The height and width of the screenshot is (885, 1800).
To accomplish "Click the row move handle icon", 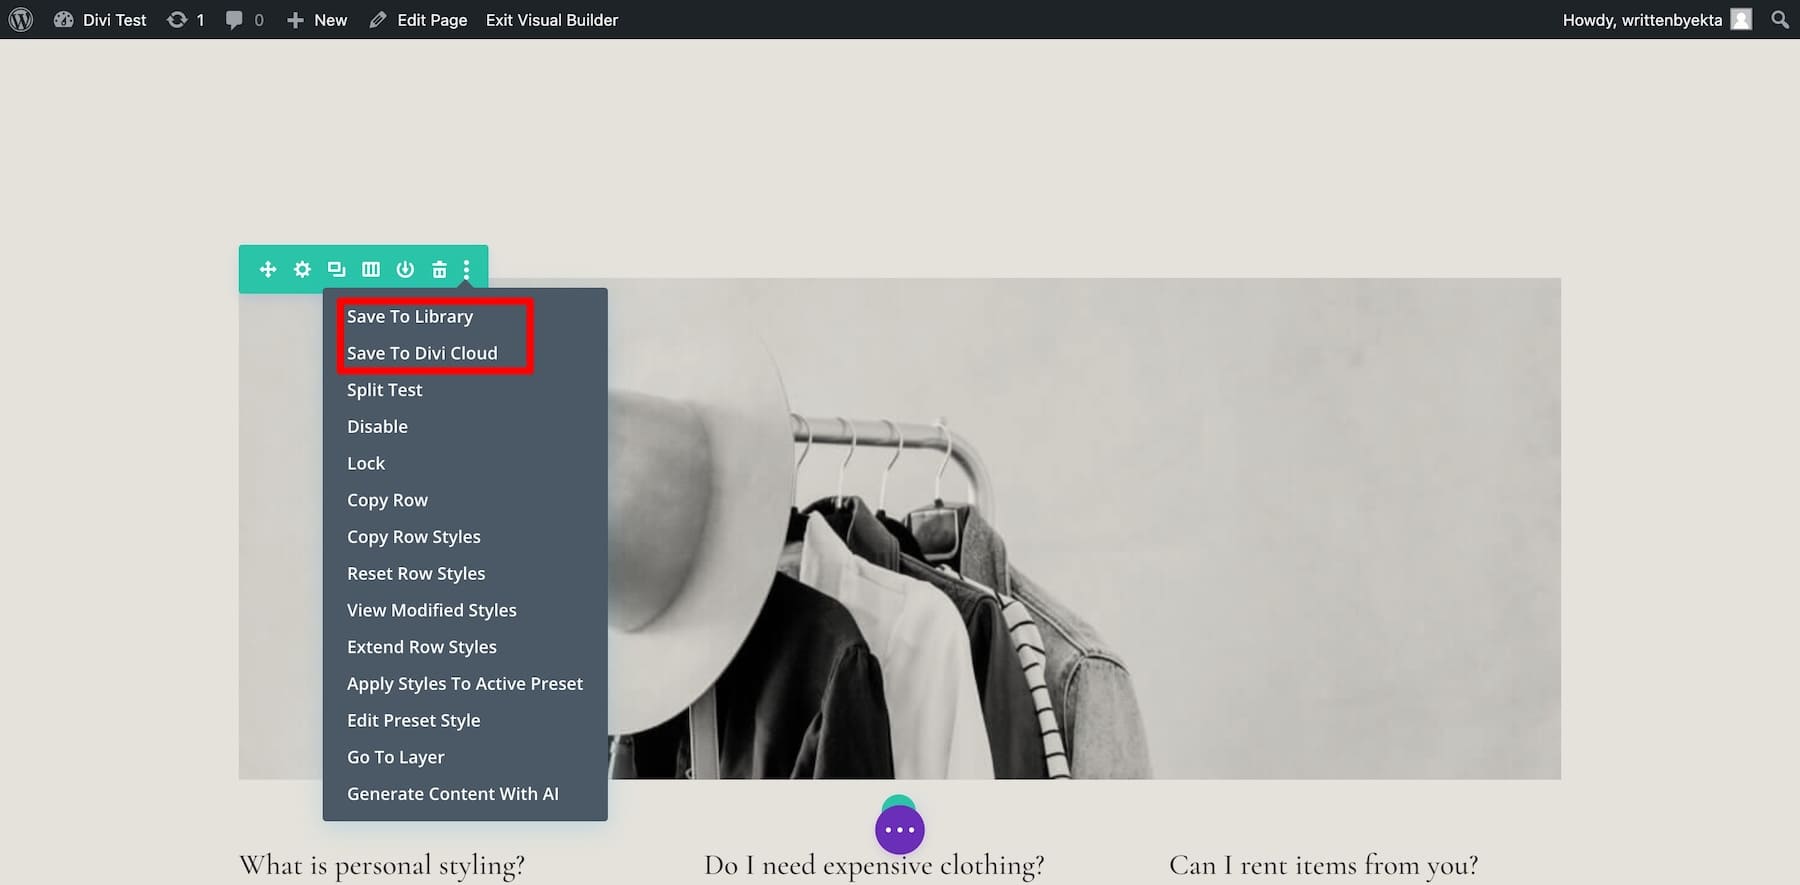I will [267, 269].
